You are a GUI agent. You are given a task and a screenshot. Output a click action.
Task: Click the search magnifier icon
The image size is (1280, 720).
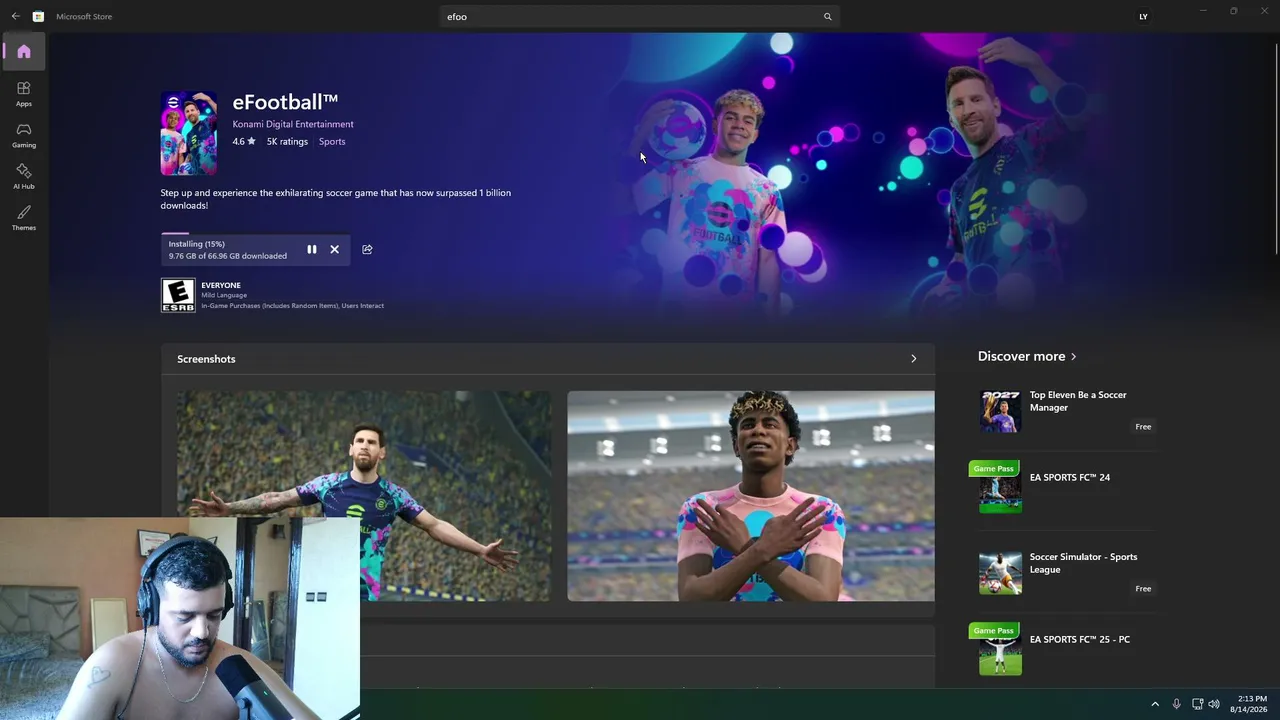[827, 16]
